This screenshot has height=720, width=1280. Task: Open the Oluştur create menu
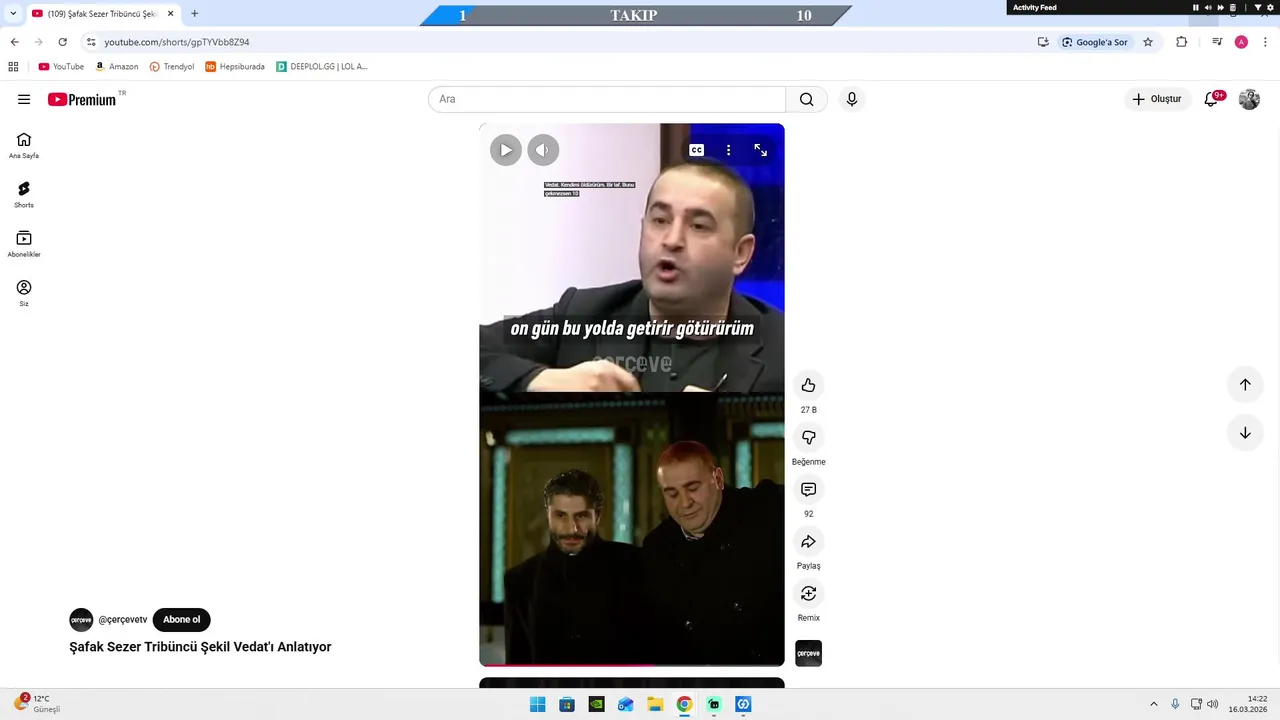click(1156, 99)
